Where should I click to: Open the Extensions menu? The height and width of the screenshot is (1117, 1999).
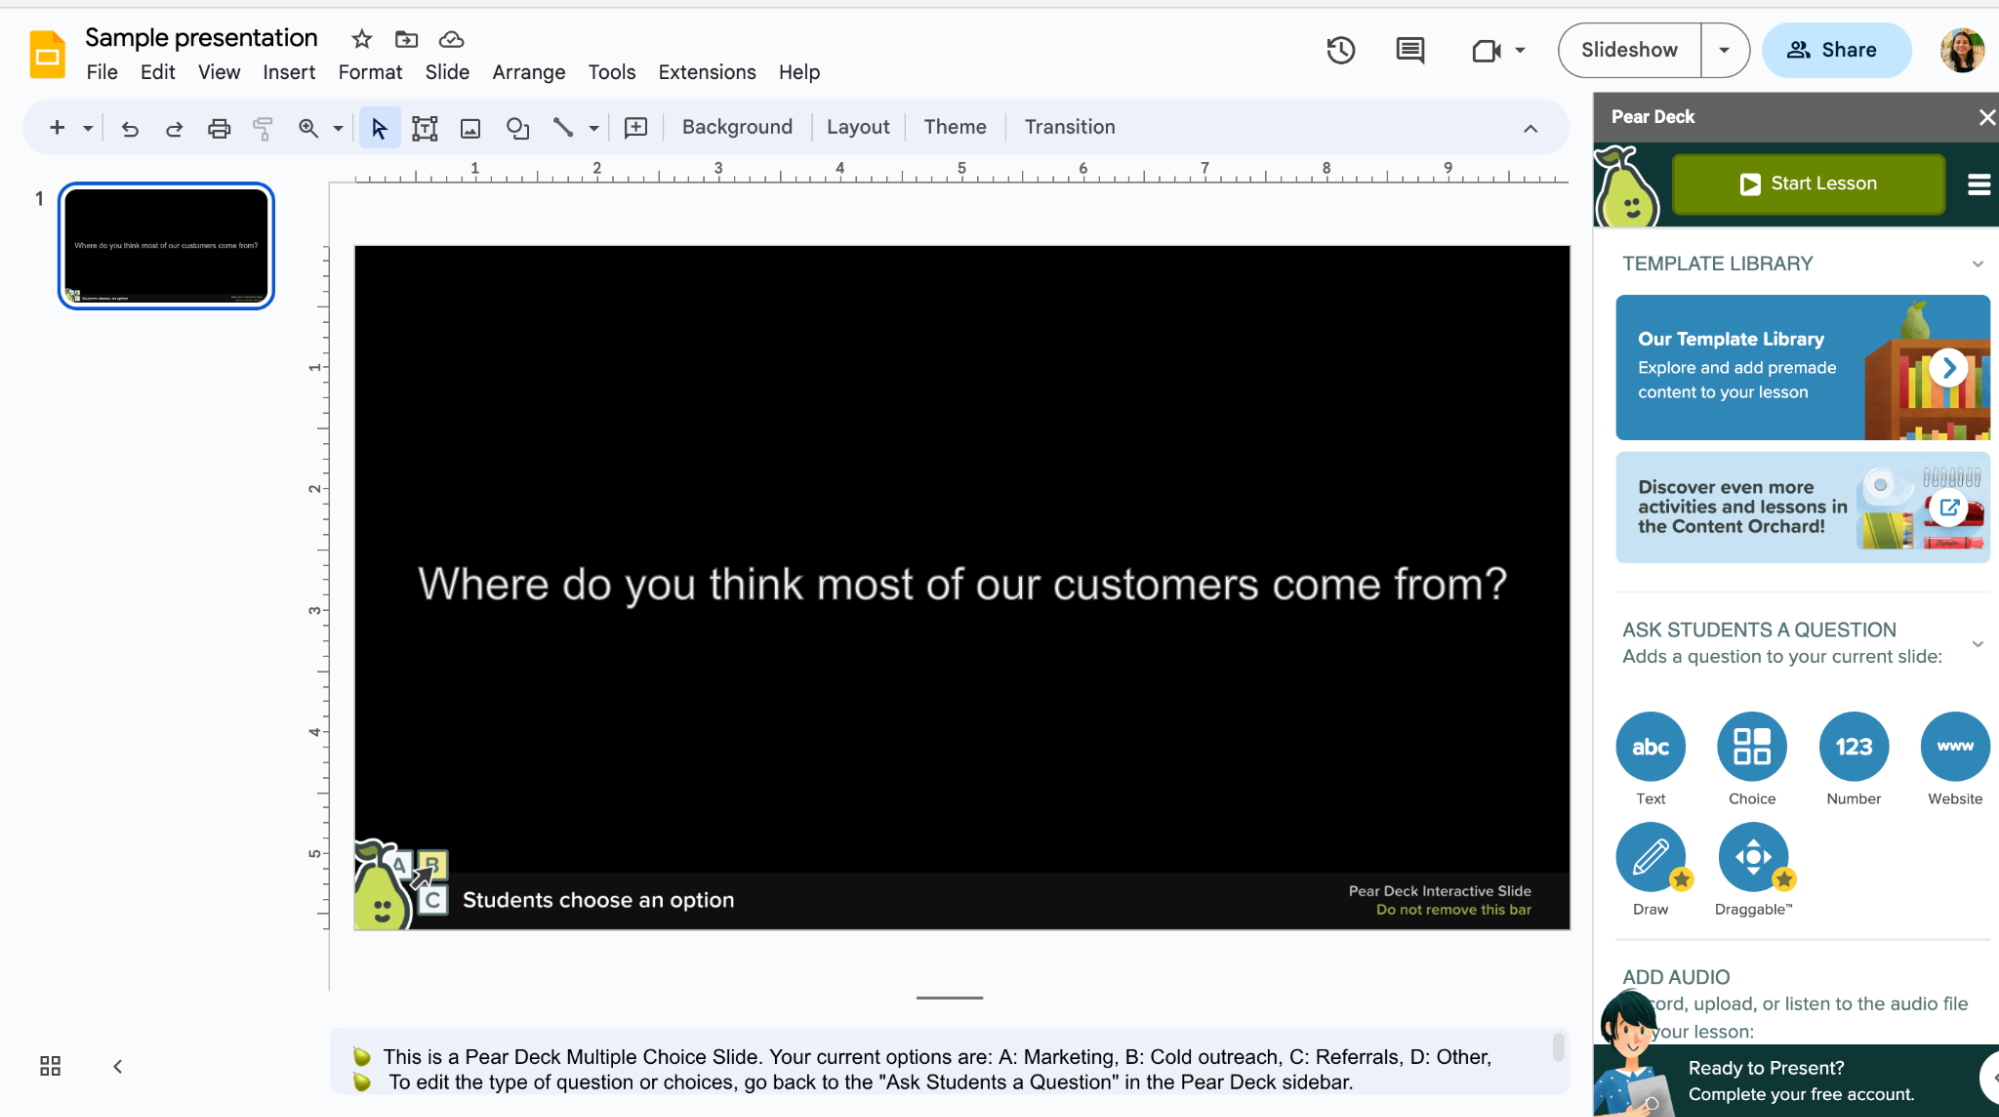pyautogui.click(x=706, y=72)
